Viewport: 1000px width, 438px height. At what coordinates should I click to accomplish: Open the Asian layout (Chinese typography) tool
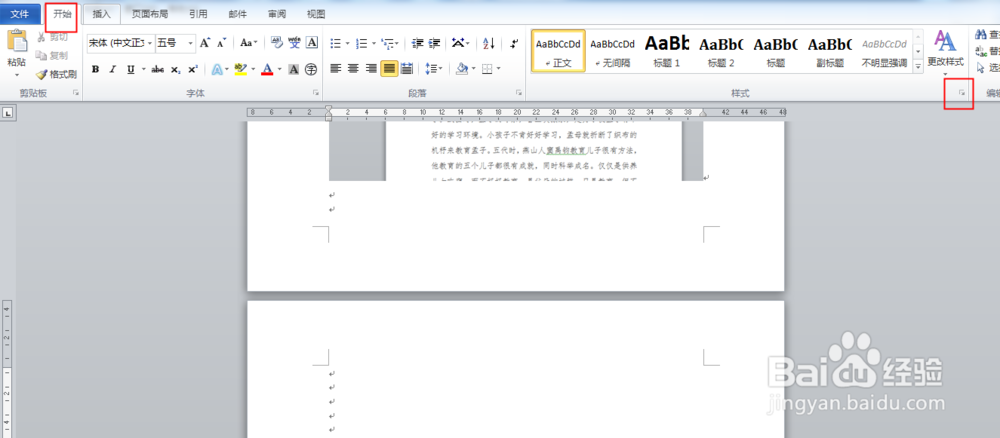[459, 43]
